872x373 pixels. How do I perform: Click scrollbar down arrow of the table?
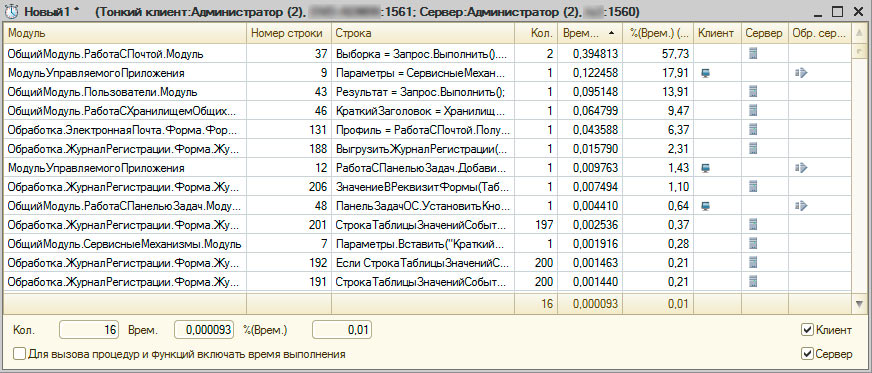tap(859, 304)
